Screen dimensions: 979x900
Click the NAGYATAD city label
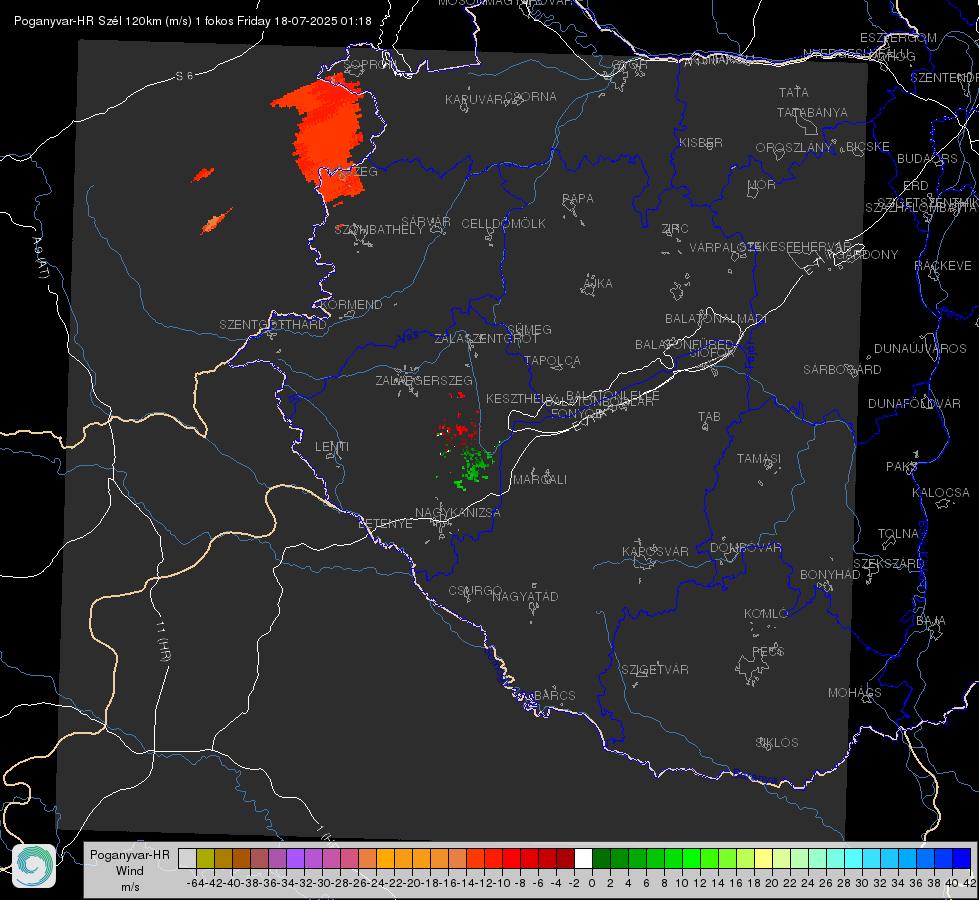tap(525, 596)
